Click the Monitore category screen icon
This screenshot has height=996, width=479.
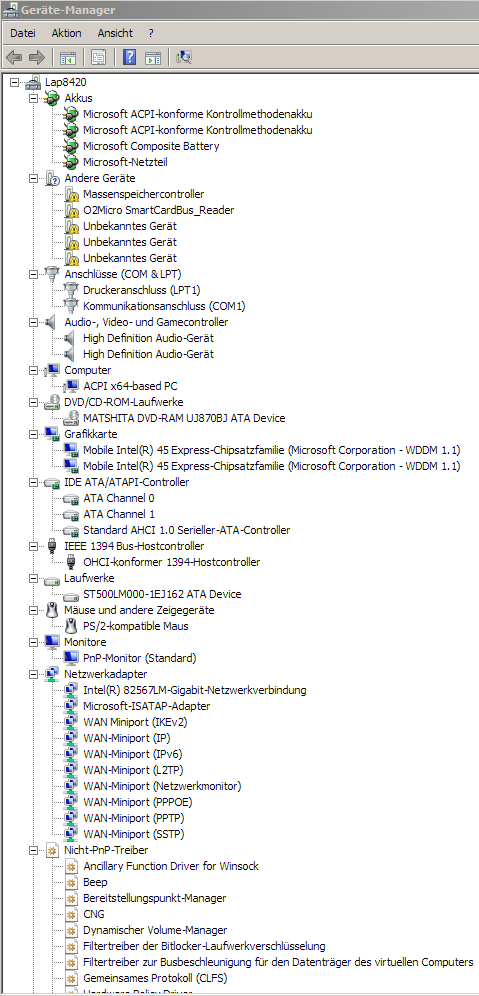pyautogui.click(x=53, y=642)
